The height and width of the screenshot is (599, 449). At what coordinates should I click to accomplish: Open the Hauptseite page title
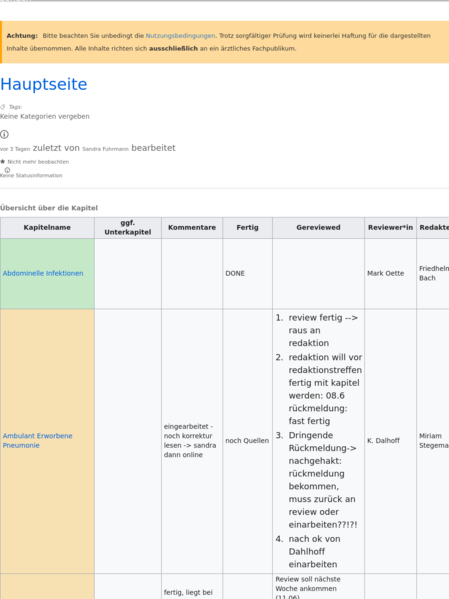(44, 84)
